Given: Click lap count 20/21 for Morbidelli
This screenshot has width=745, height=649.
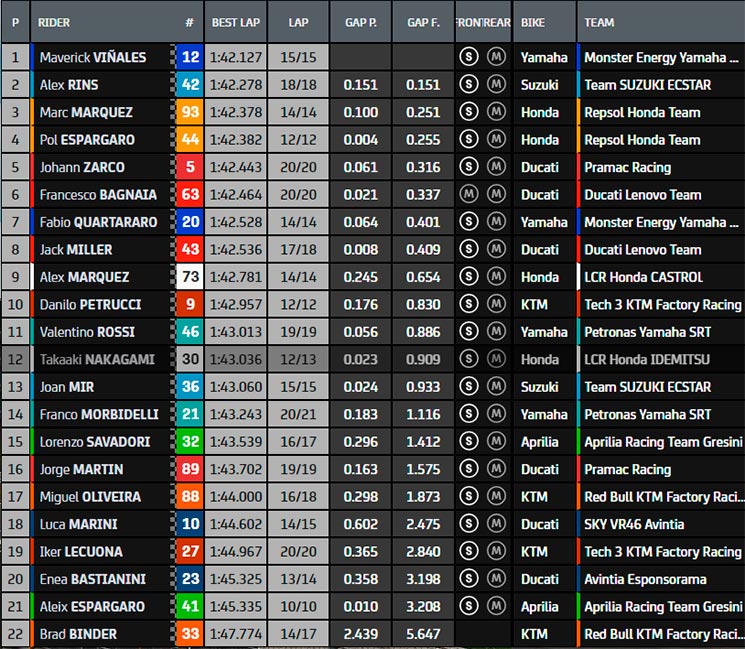Looking at the screenshot, I should [x=298, y=414].
